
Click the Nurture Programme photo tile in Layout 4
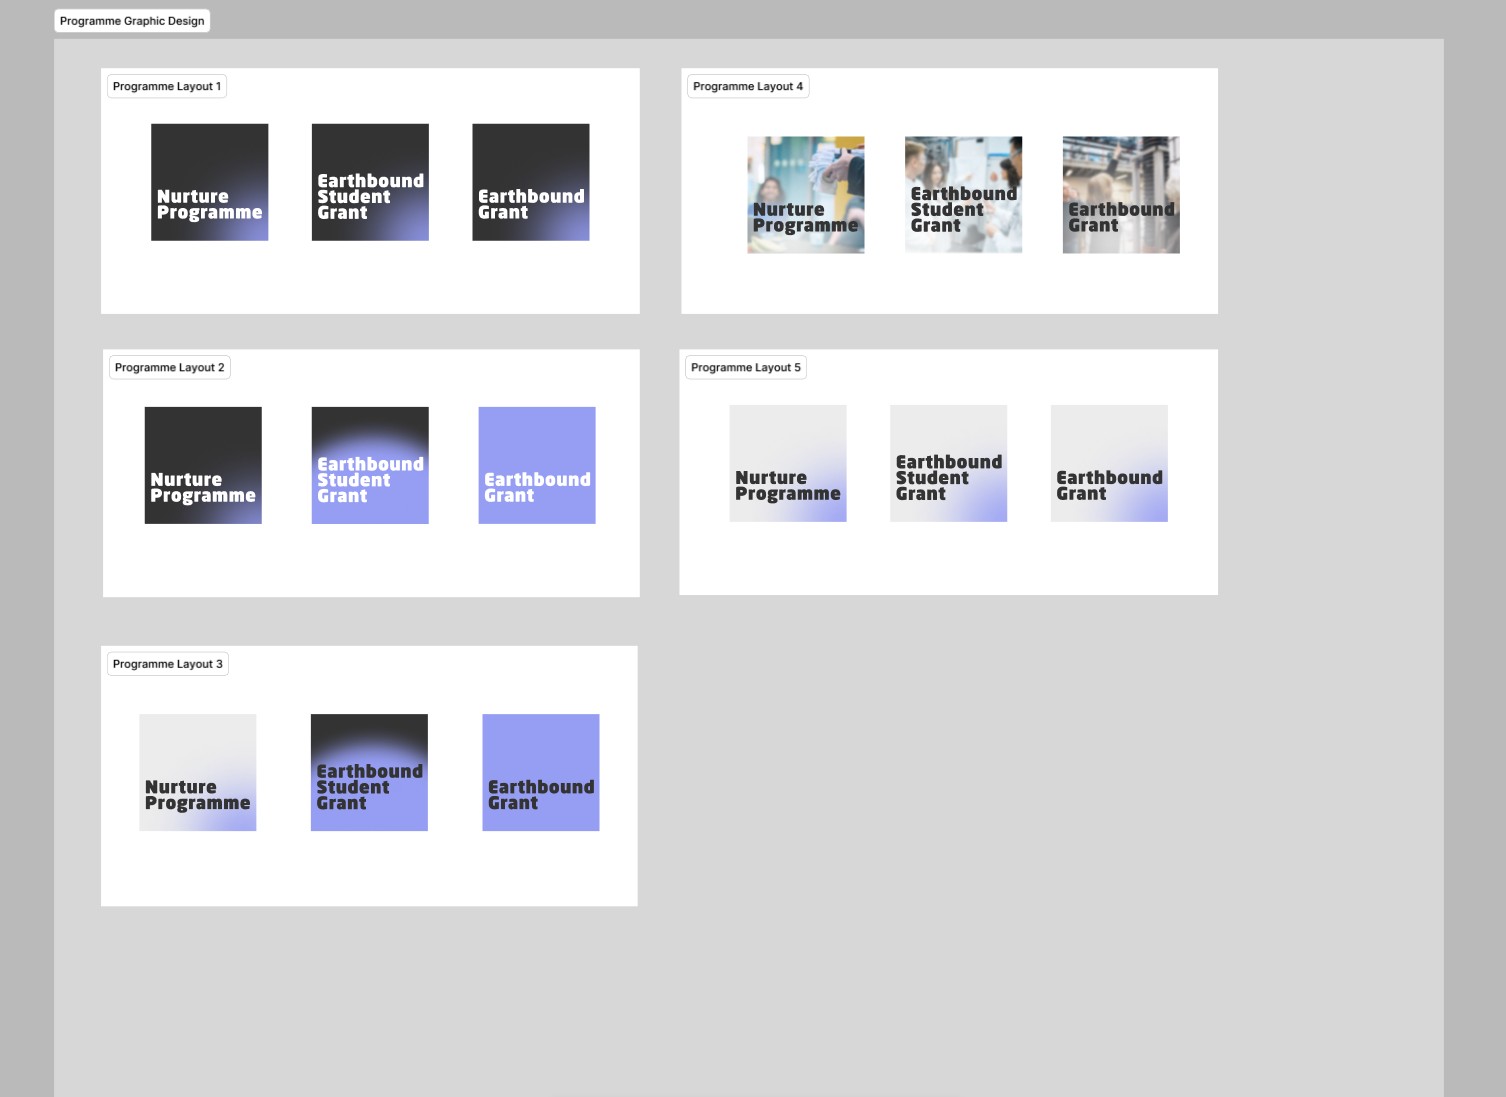click(805, 195)
